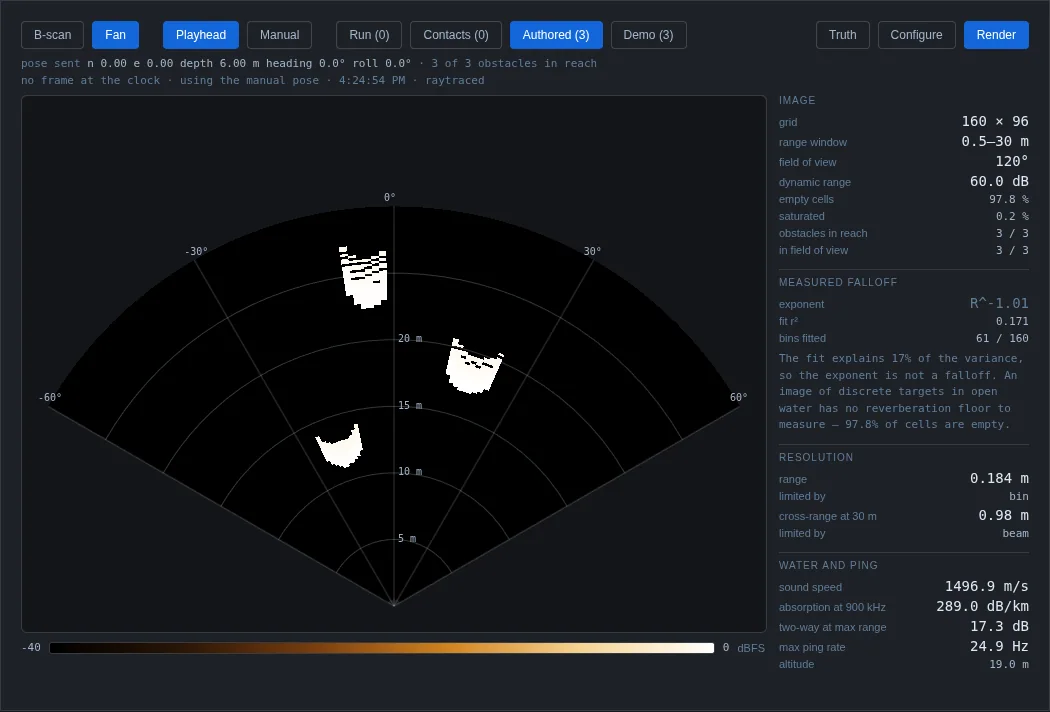Click the -30° bearing label
The width and height of the screenshot is (1050, 712).
196,252
